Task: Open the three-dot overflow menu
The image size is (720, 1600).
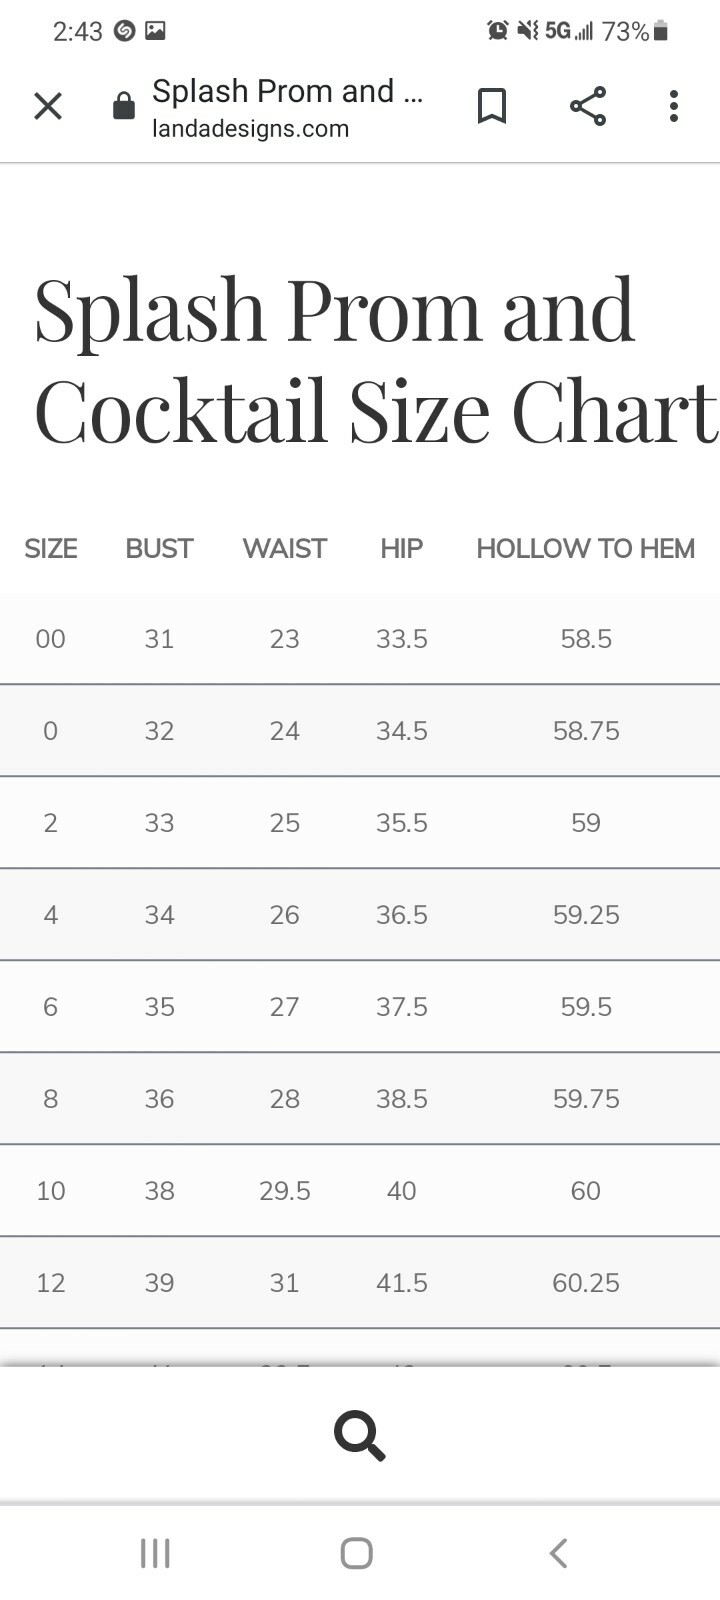Action: (x=674, y=106)
